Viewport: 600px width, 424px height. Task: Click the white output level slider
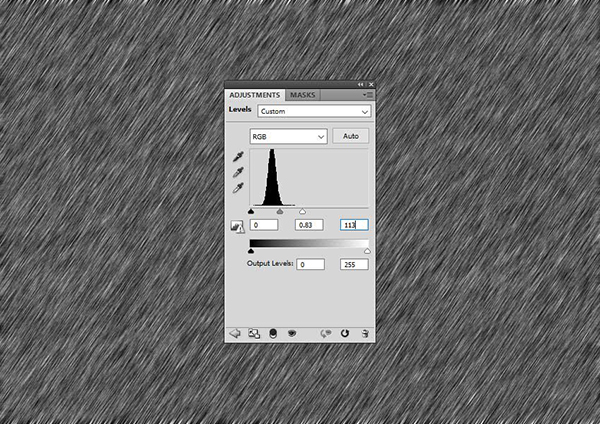tap(367, 252)
